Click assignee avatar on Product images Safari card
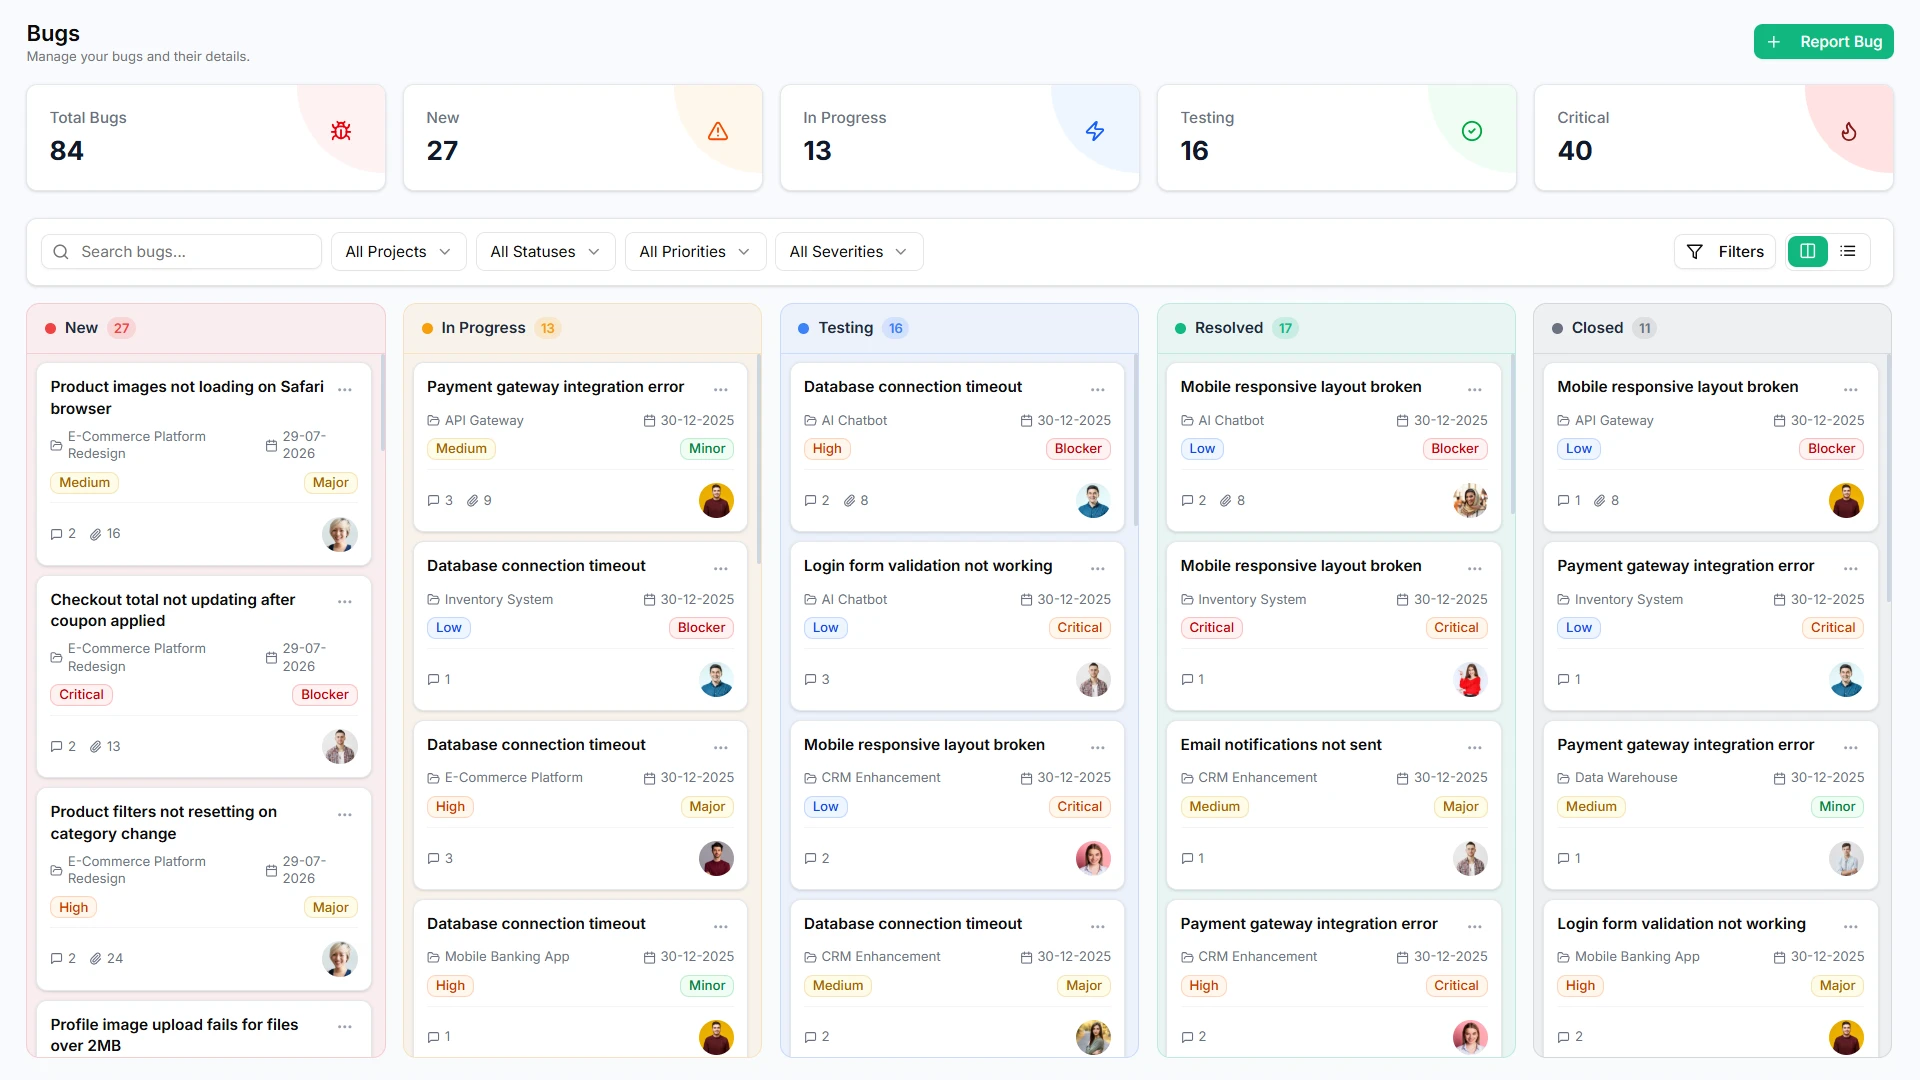 [x=340, y=534]
